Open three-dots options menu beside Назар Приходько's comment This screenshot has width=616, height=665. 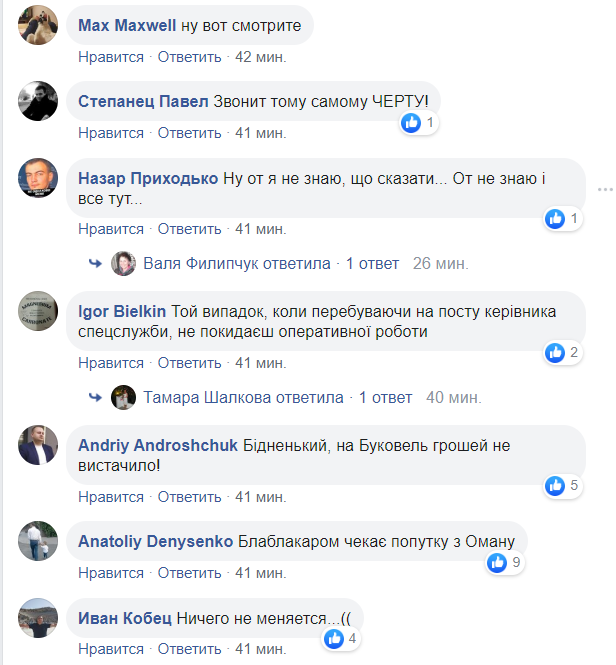point(604,189)
